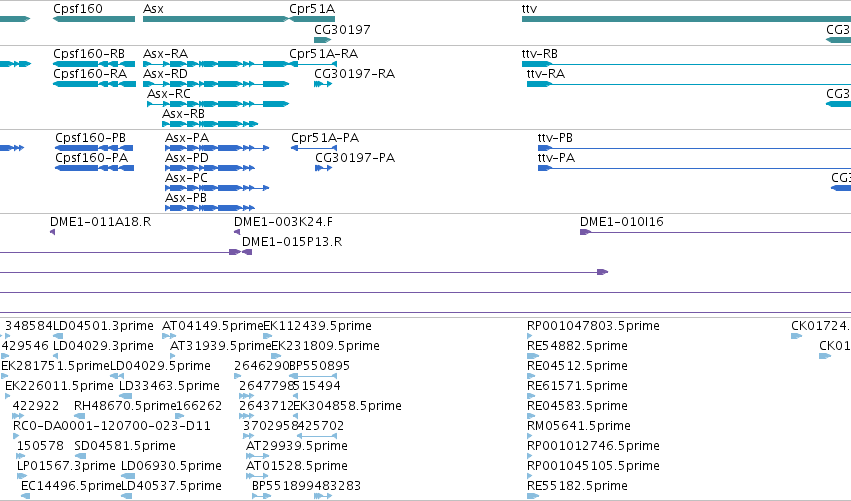Select the RE54882.5prime EST arrow

533,356
